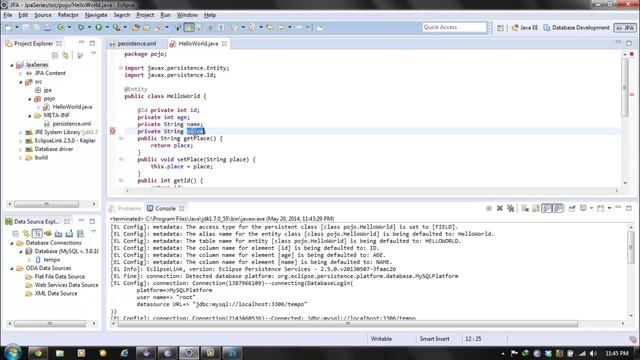Screen dimensions: 640x360
Task: Open the Navigate menu
Action: 96,15
